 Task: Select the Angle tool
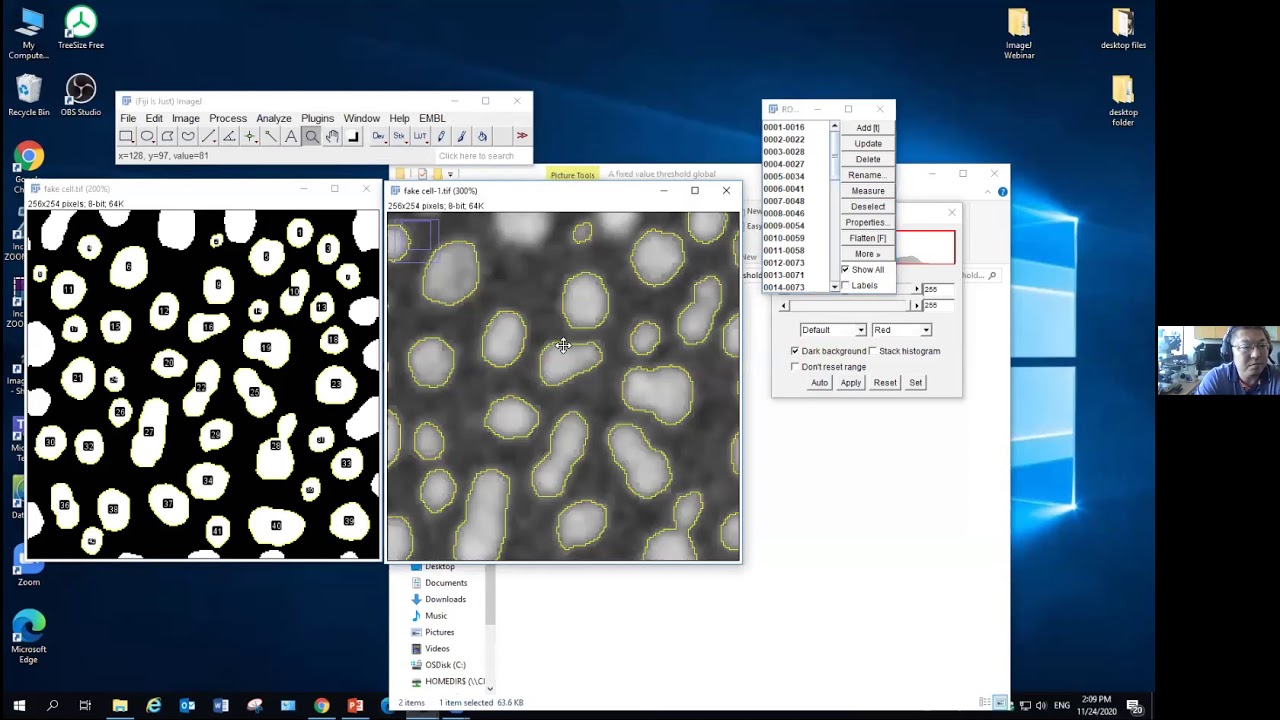click(229, 136)
